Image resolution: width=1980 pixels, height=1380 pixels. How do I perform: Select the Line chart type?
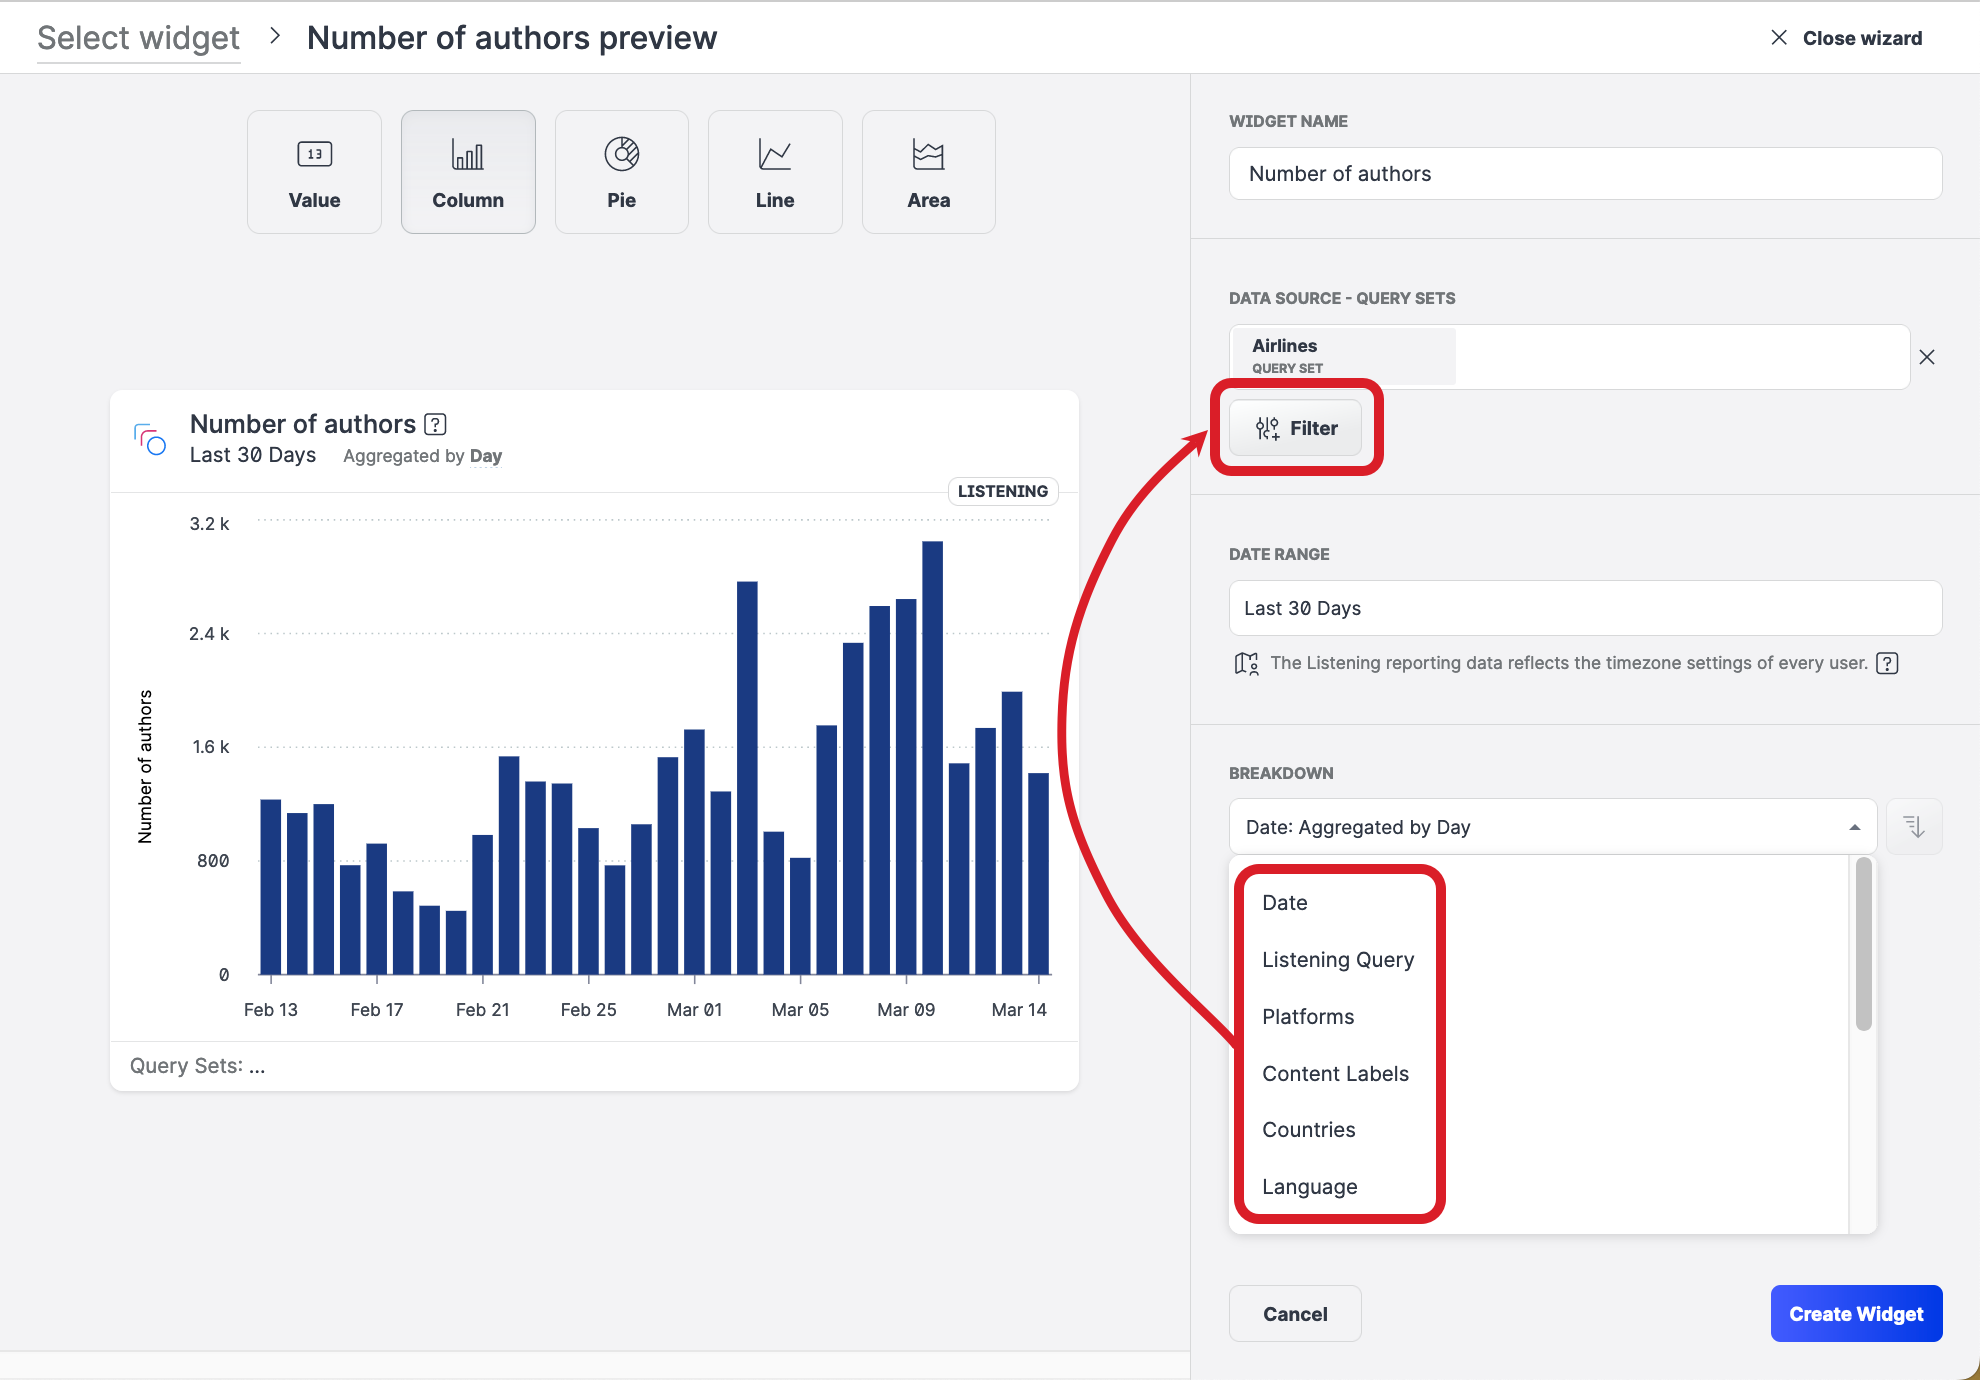775,172
